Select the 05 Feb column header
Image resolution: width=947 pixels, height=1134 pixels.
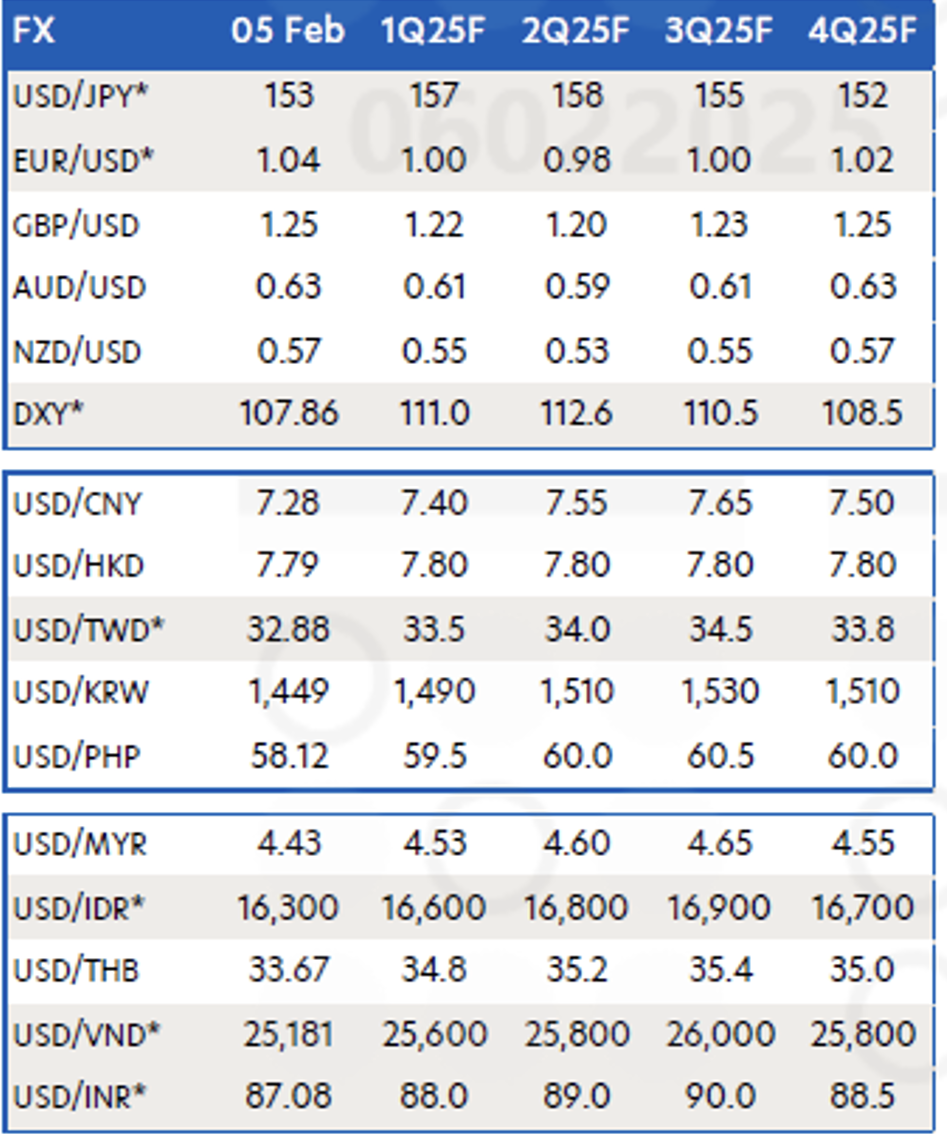(x=288, y=32)
